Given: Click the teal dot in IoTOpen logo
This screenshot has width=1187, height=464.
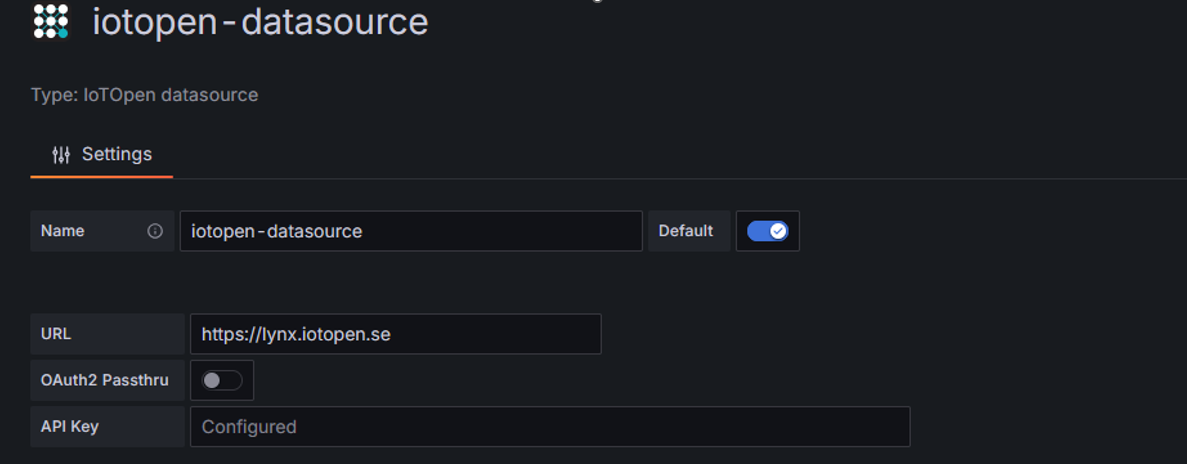Looking at the screenshot, I should click(x=63, y=33).
